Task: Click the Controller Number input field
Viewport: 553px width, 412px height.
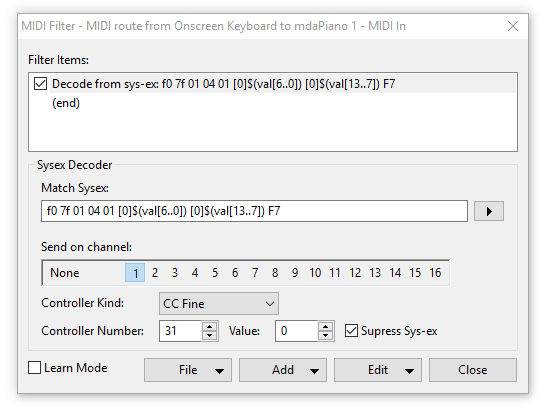Action: click(180, 331)
